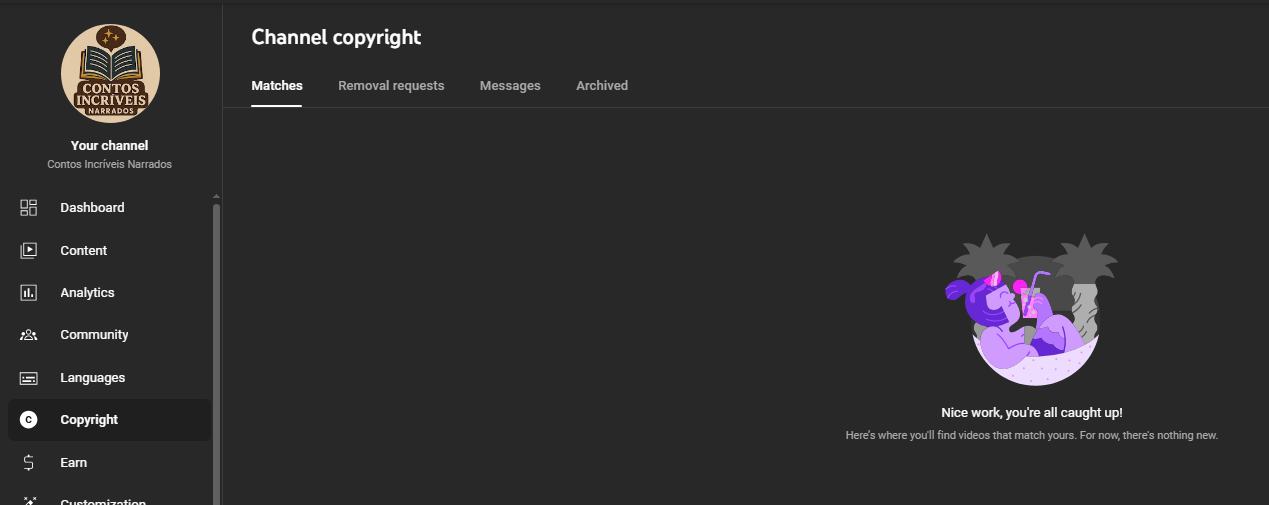Viewport: 1269px width, 505px height.
Task: Go to the Messages tab
Action: tap(510, 86)
